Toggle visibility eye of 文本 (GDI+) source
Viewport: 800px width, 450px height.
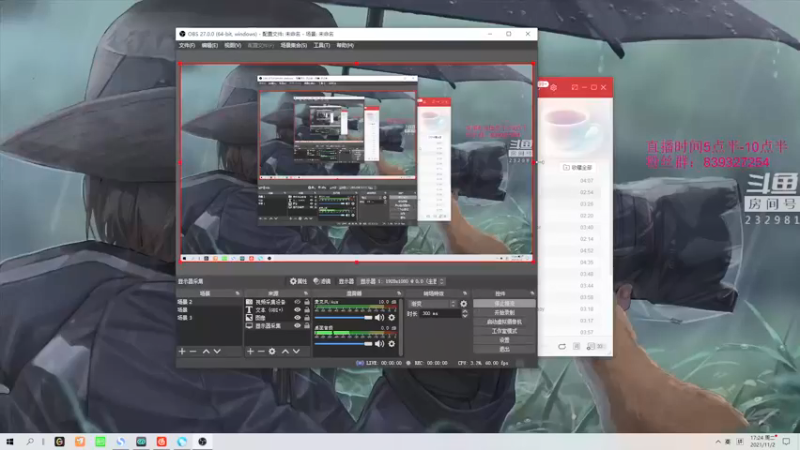click(297, 310)
